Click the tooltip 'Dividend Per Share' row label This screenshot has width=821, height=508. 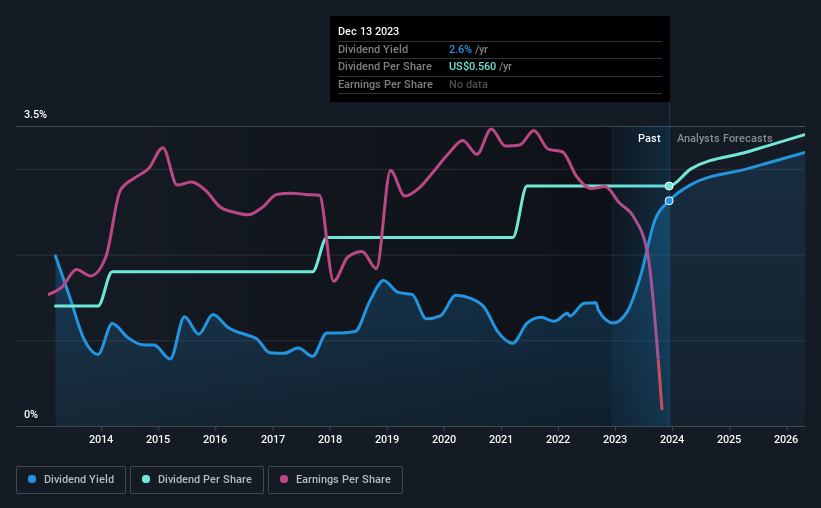pos(385,67)
